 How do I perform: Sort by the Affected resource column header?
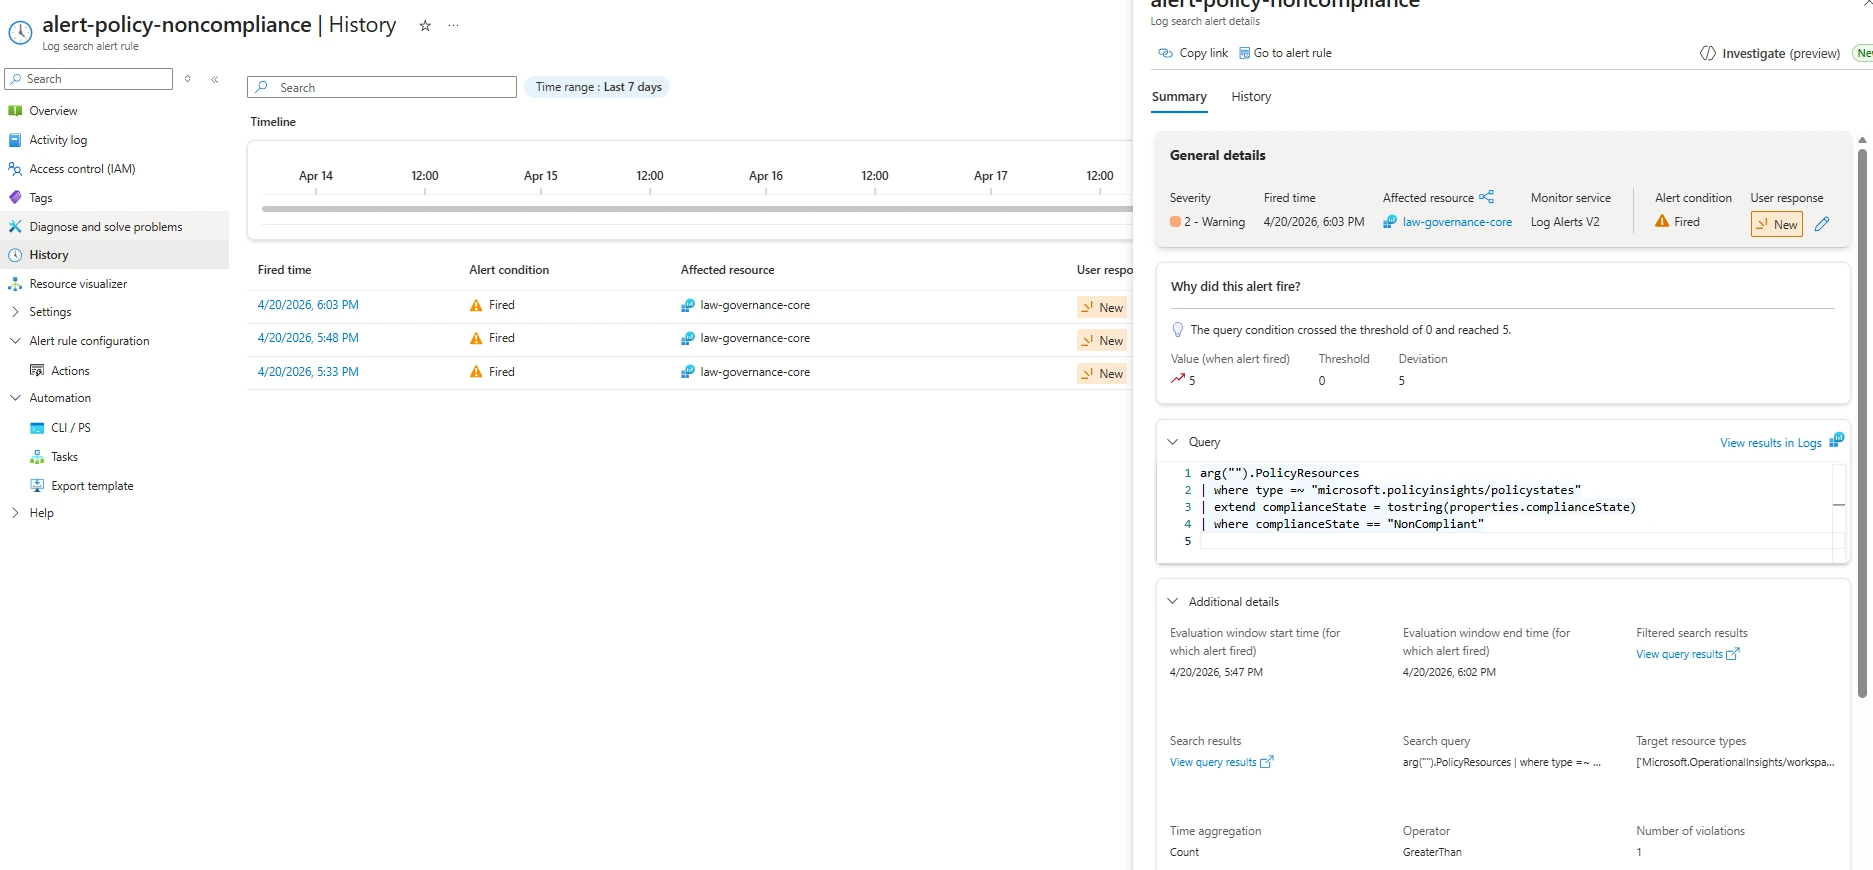coord(727,270)
